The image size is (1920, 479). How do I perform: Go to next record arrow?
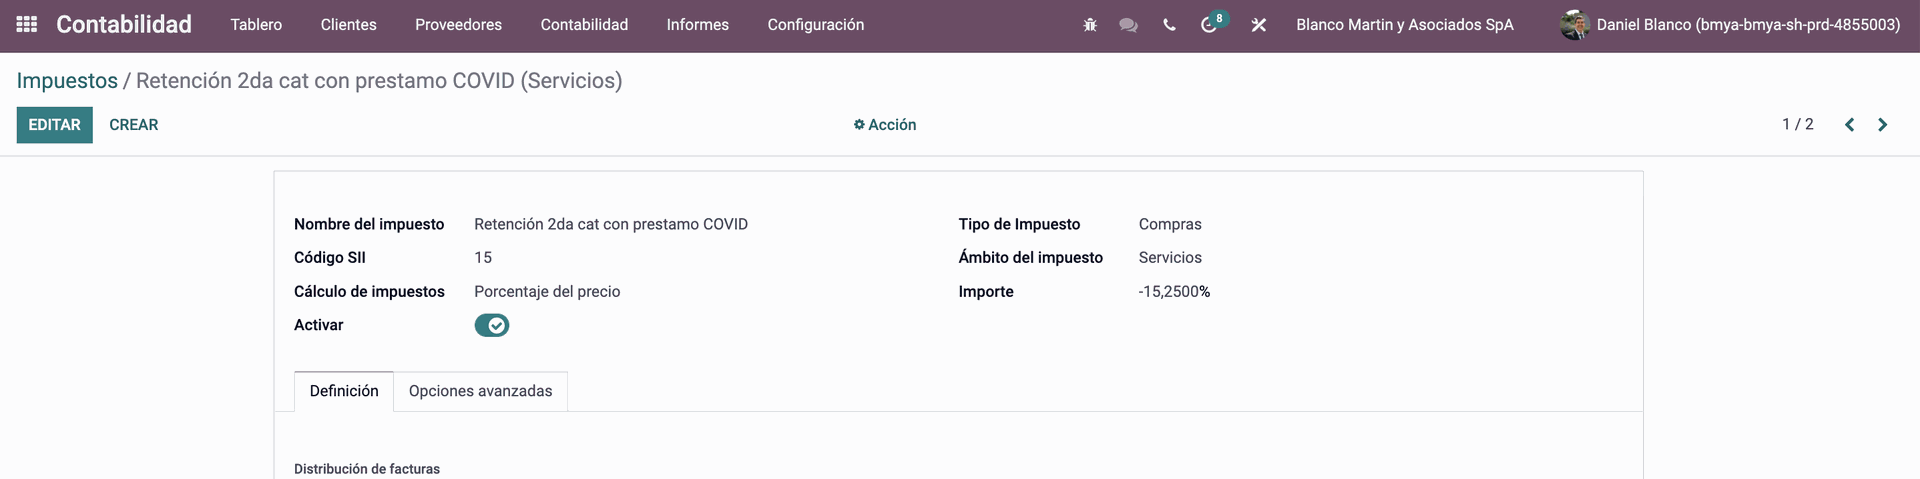coord(1882,125)
